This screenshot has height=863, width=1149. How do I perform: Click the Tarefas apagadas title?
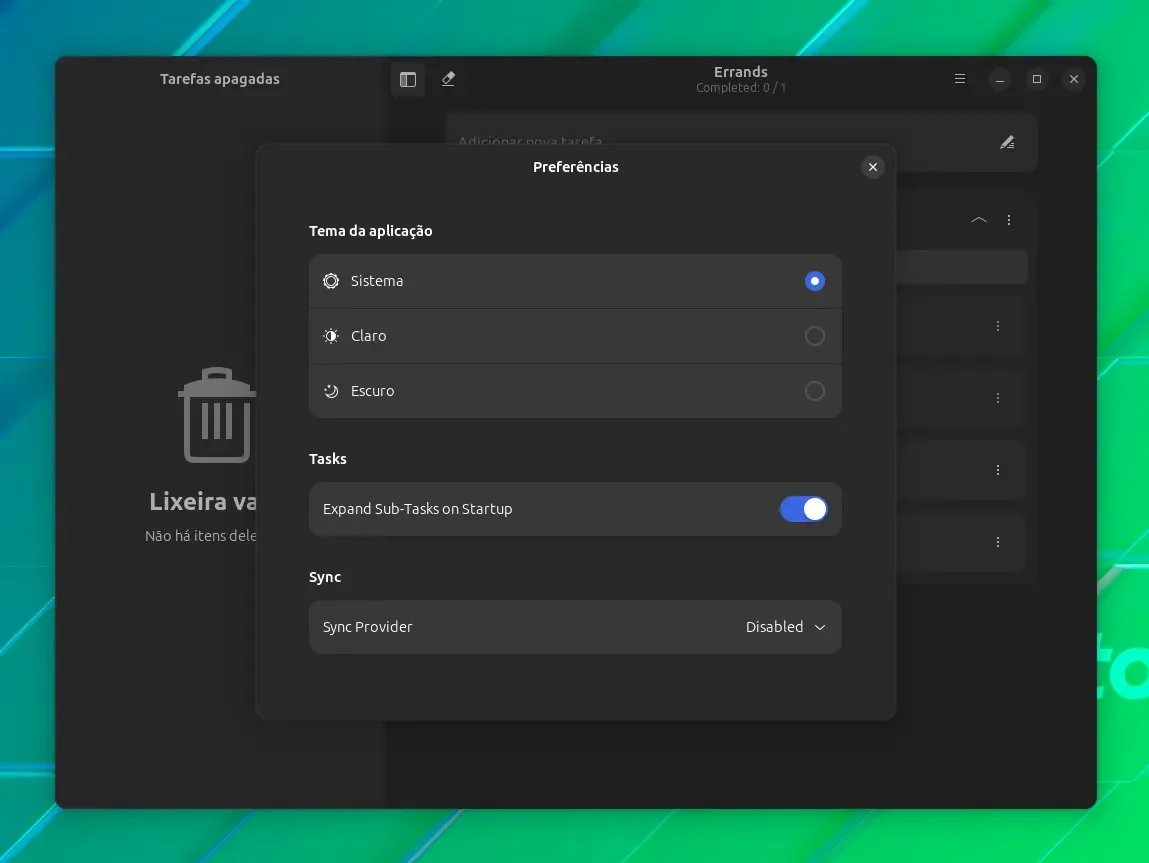(220, 79)
